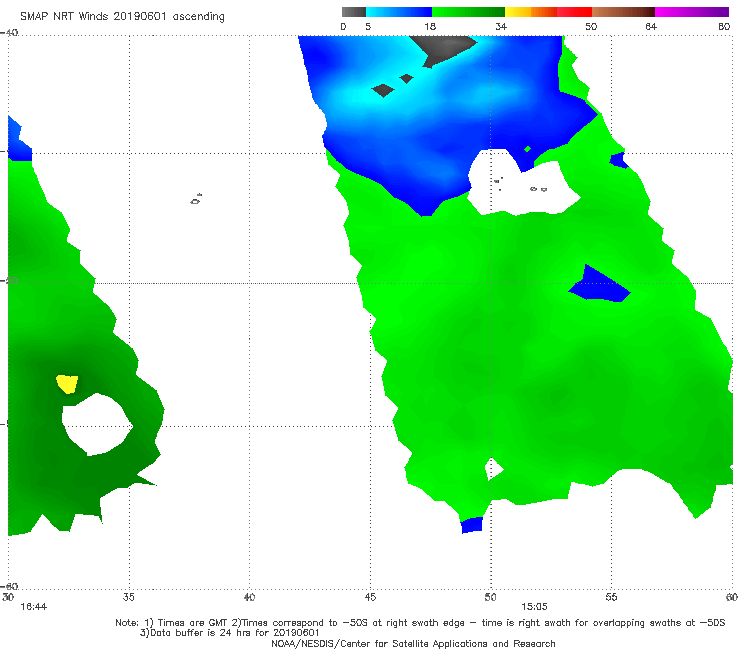Image resolution: width=740 pixels, height=650 pixels.
Task: Click the longitude axis label "40"
Action: click(x=249, y=597)
